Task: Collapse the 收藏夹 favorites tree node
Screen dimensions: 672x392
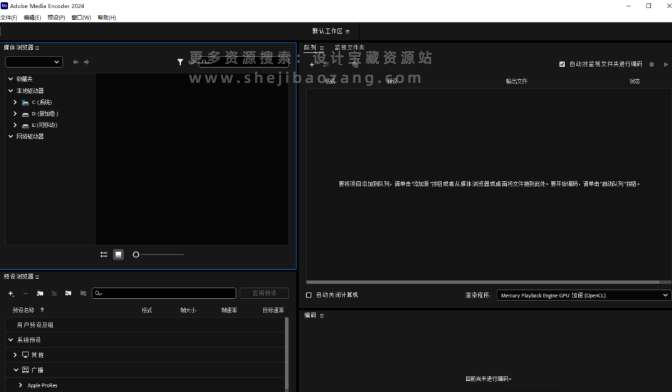Action: click(11, 79)
